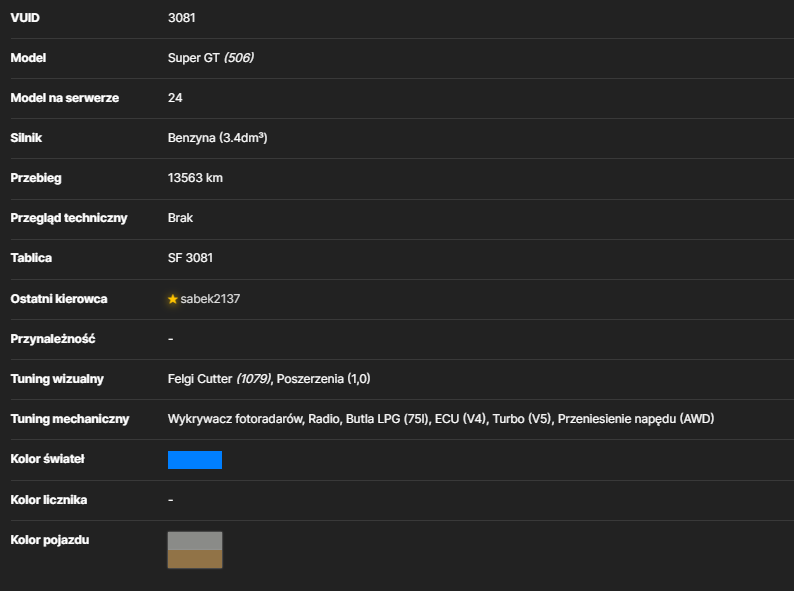Image resolution: width=794 pixels, height=591 pixels.
Task: Click the VUID row label
Action: 25,18
